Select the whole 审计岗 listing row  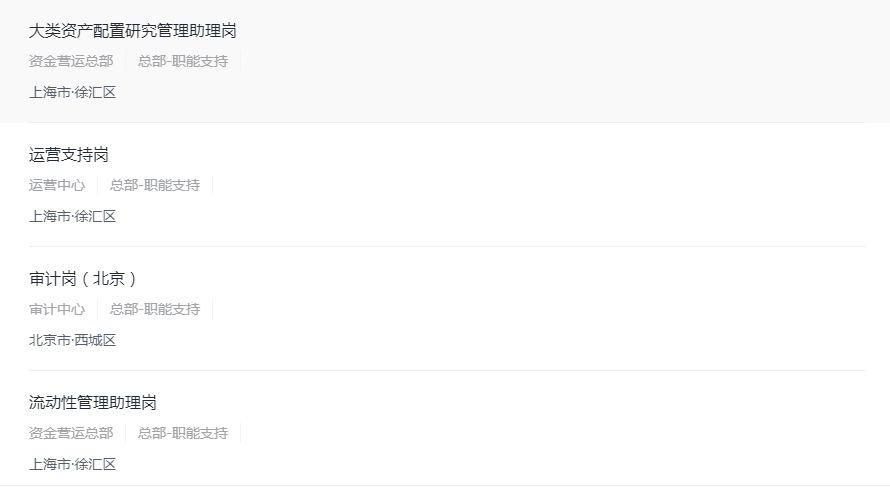[x=550, y=309]
